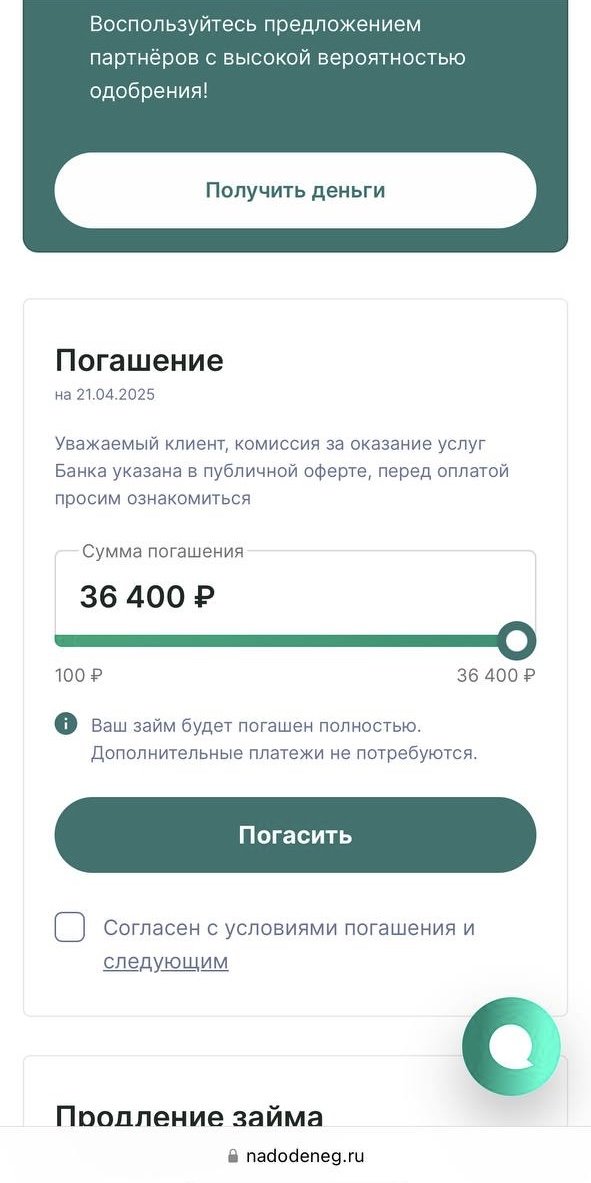Tap the 'на 21.04.2025' date text

coord(105,395)
